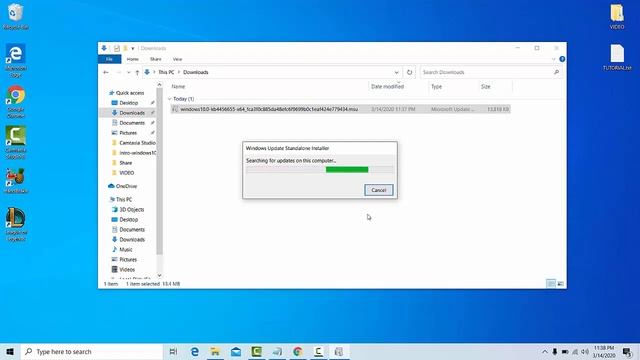Open Documents under Quick access
The image size is (640, 360).
pyautogui.click(x=132, y=123)
